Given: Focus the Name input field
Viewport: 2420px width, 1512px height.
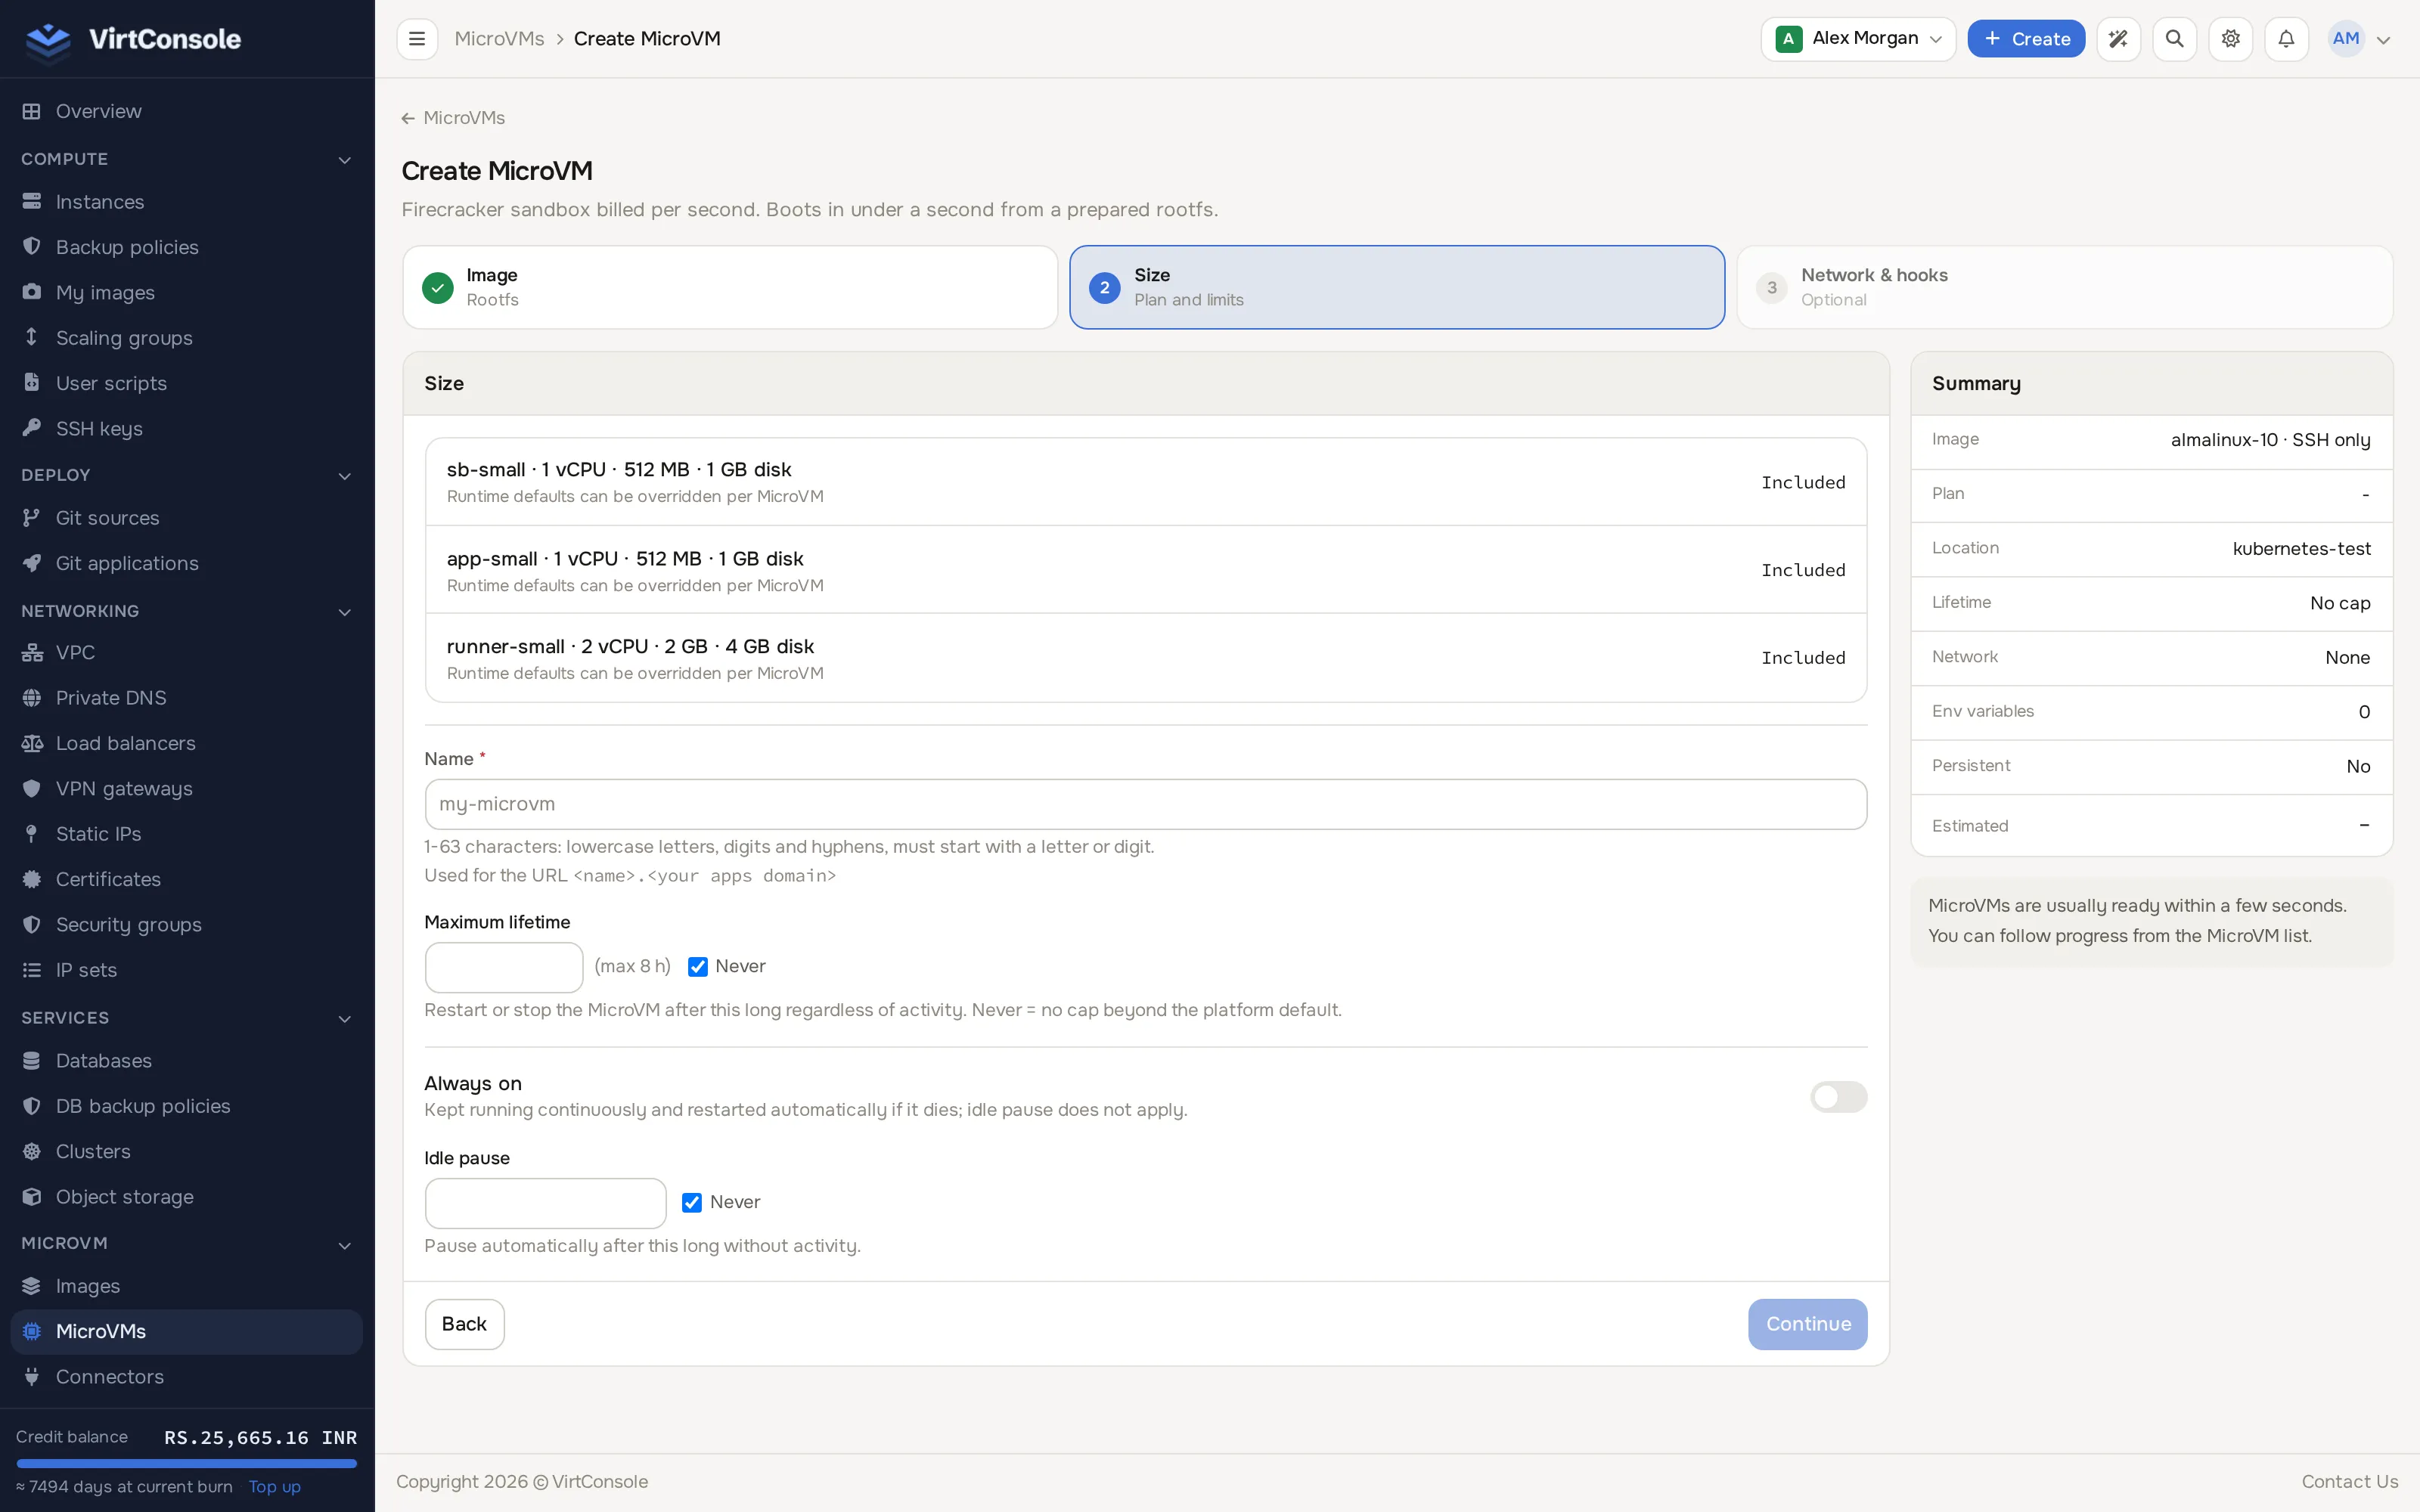Looking at the screenshot, I should coord(1146,804).
